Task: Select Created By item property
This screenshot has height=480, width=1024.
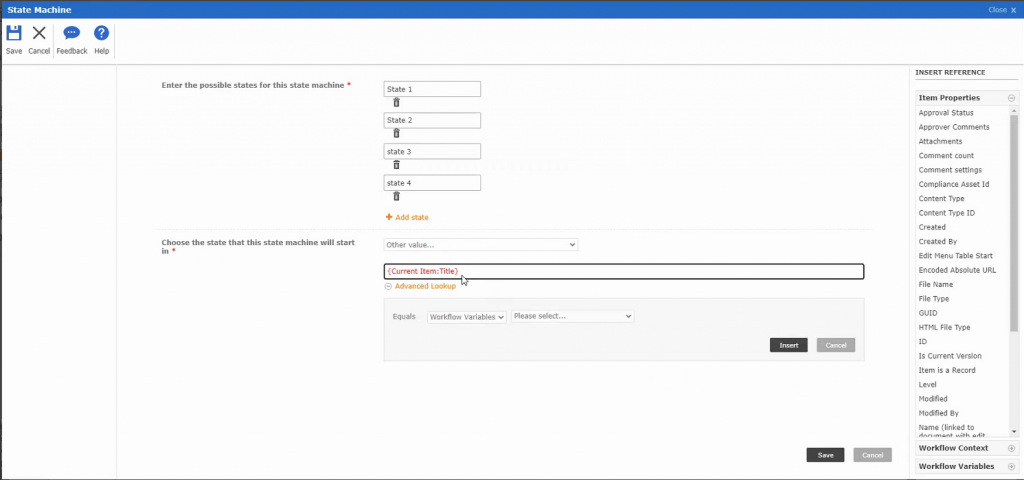Action: point(937,242)
